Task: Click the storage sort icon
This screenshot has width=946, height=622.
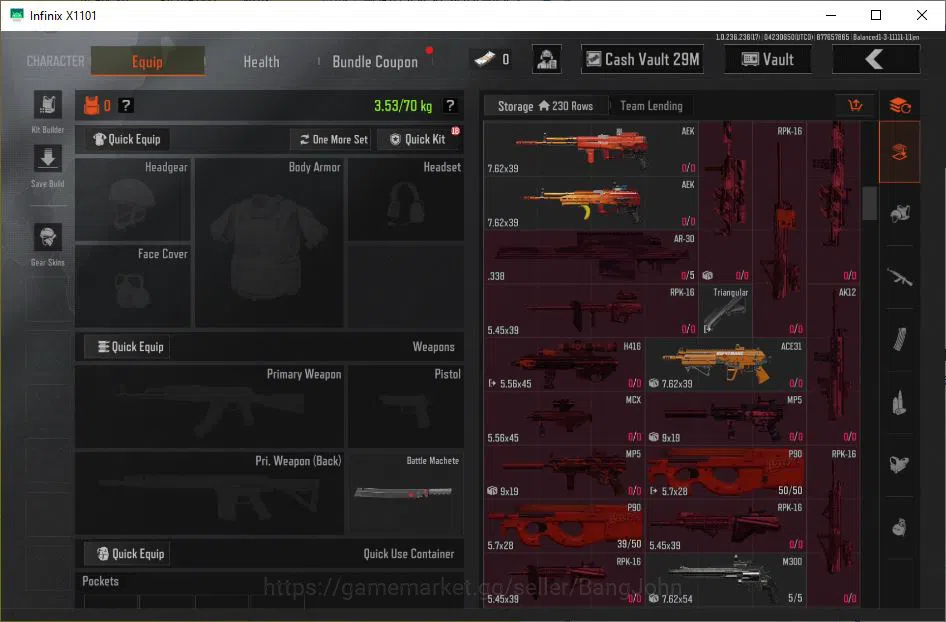Action: [x=855, y=106]
